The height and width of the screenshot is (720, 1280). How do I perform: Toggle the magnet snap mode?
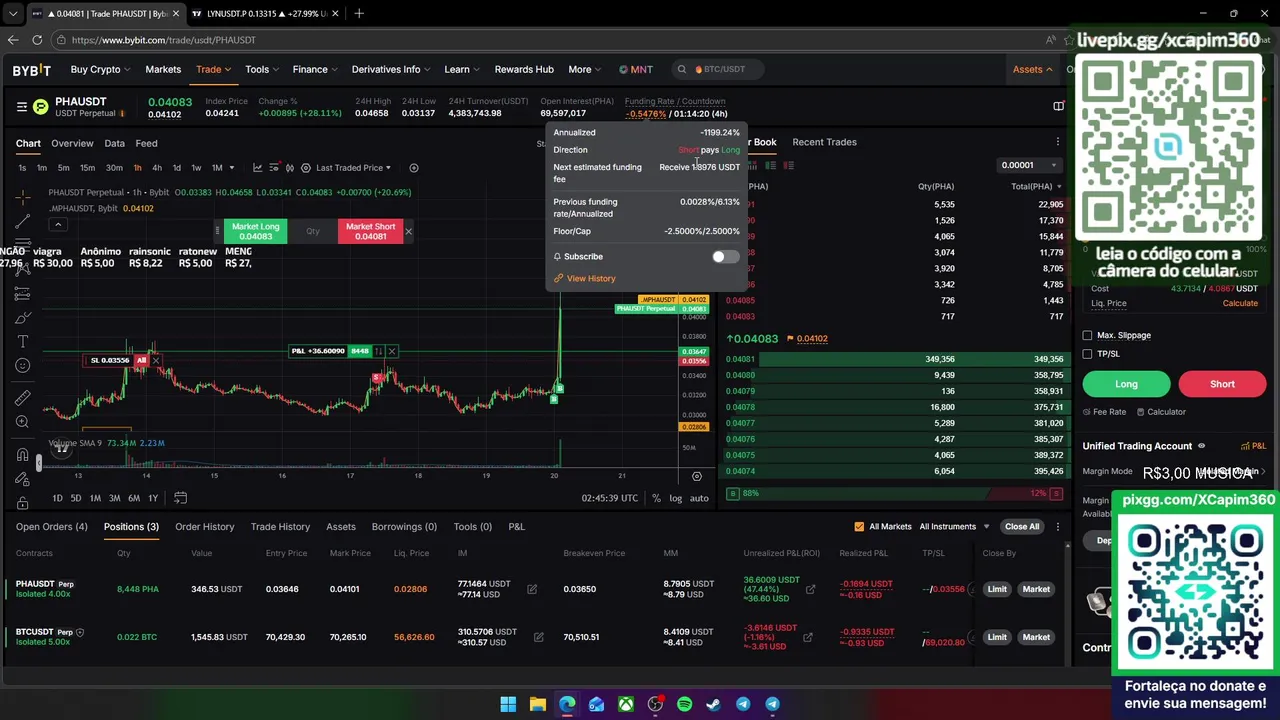[22, 455]
